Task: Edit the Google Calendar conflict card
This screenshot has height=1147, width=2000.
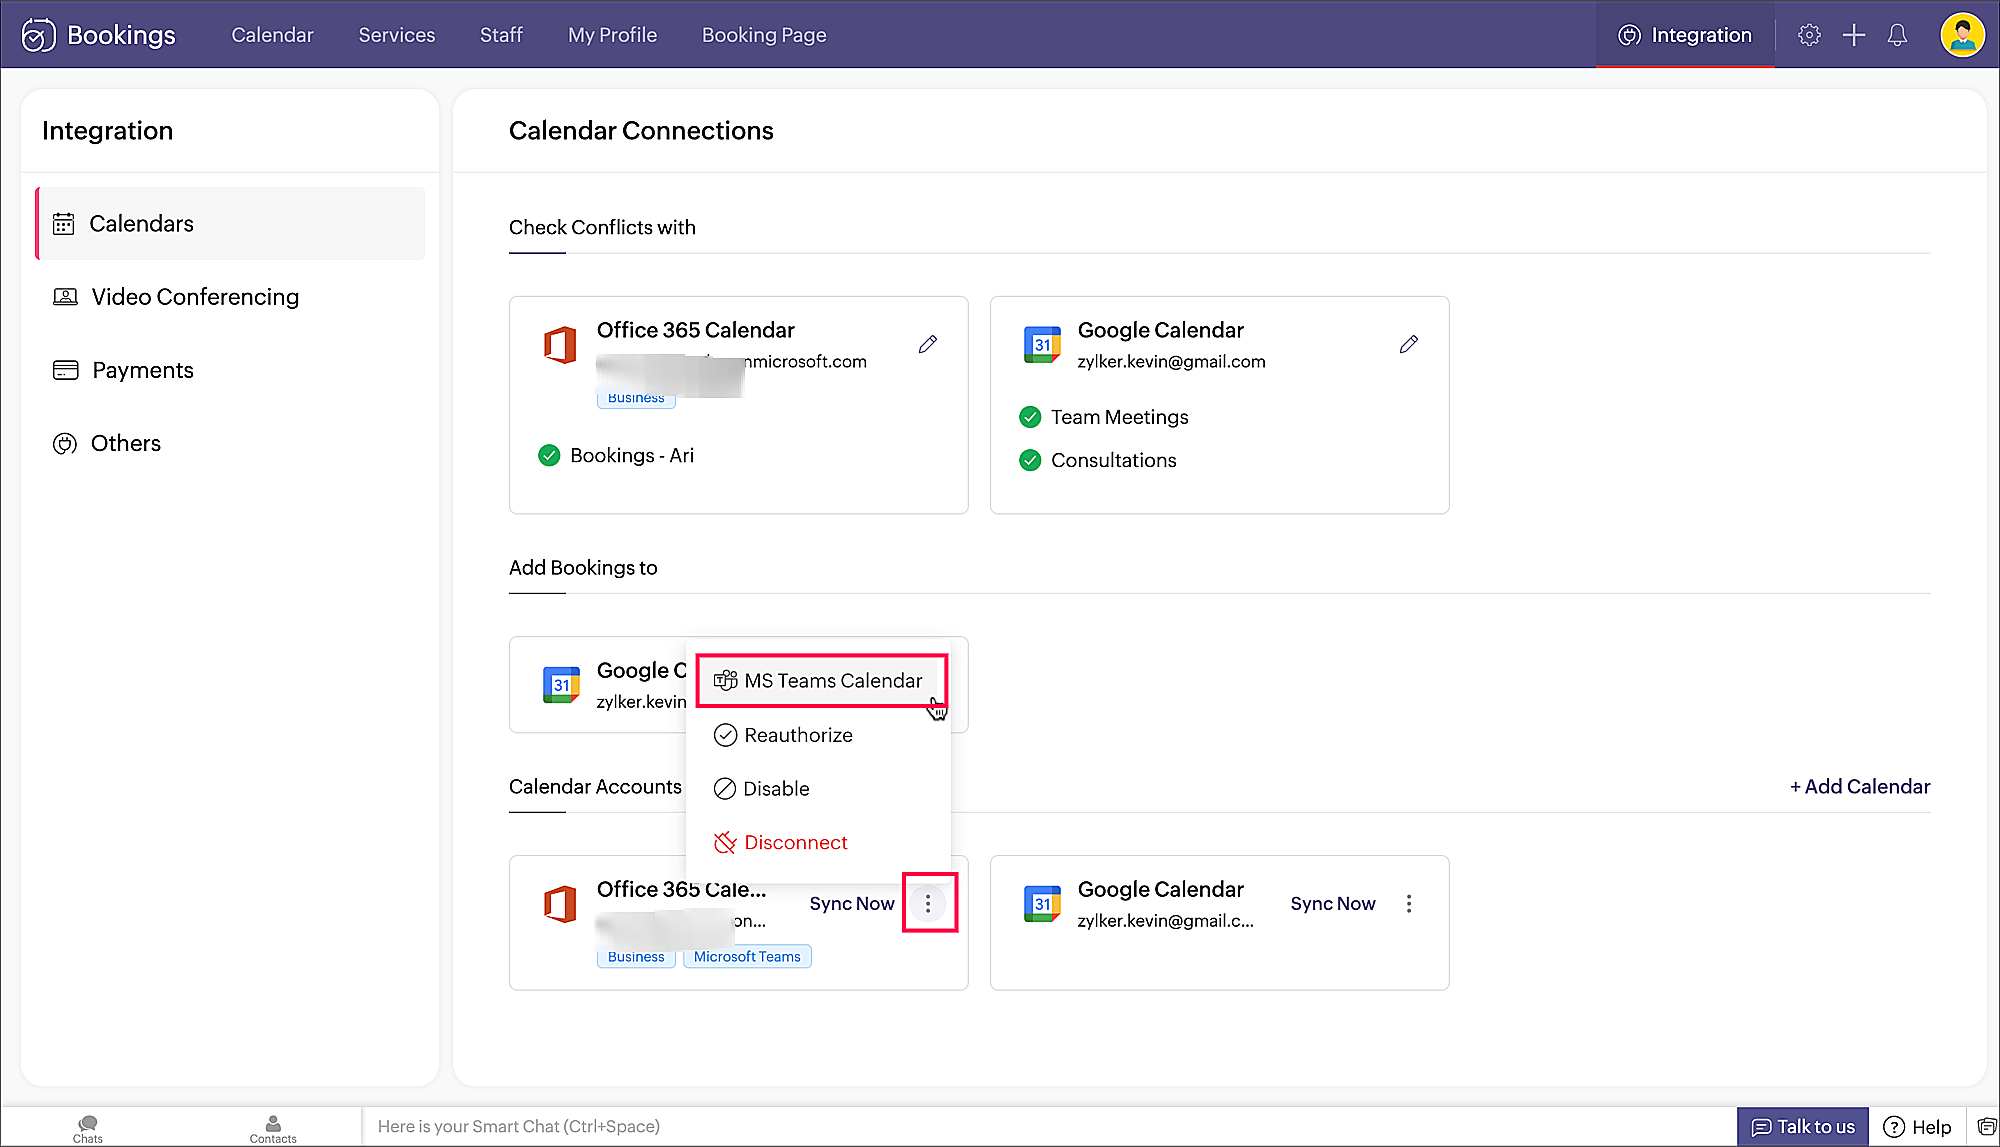Action: (1409, 344)
